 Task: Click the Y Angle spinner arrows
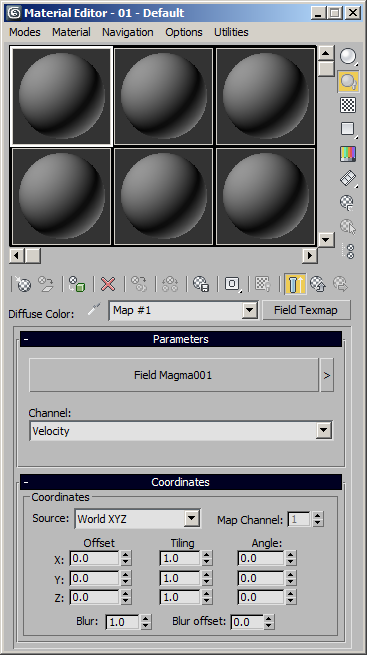pyautogui.click(x=291, y=578)
